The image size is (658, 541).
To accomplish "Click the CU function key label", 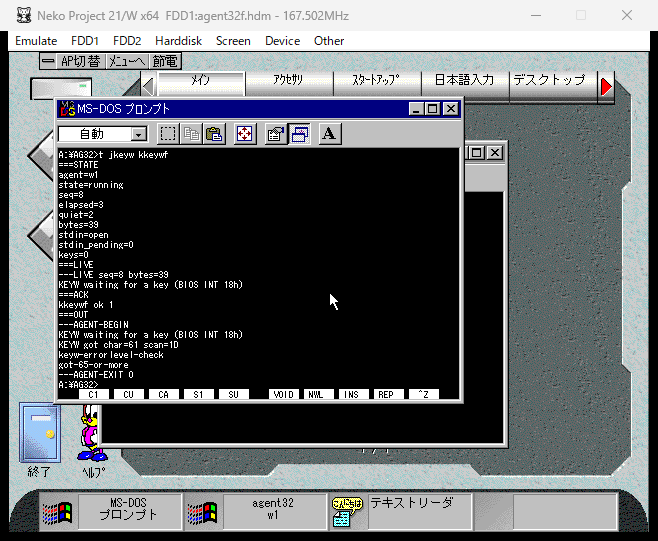I will 128,395.
